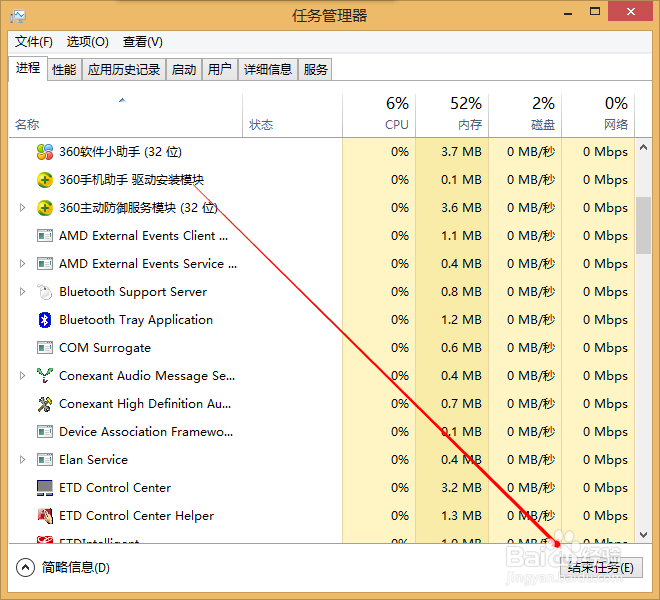The height and width of the screenshot is (600, 660).
Task: Expand the Elan Service group
Action: [23, 460]
